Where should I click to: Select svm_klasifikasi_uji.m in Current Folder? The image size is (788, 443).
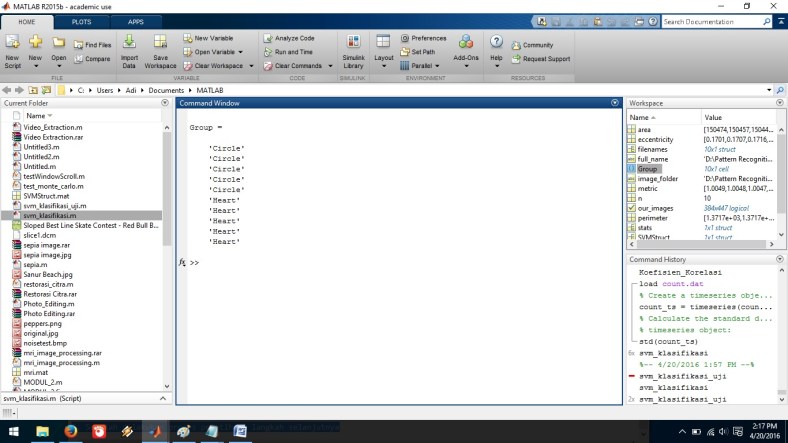57,205
